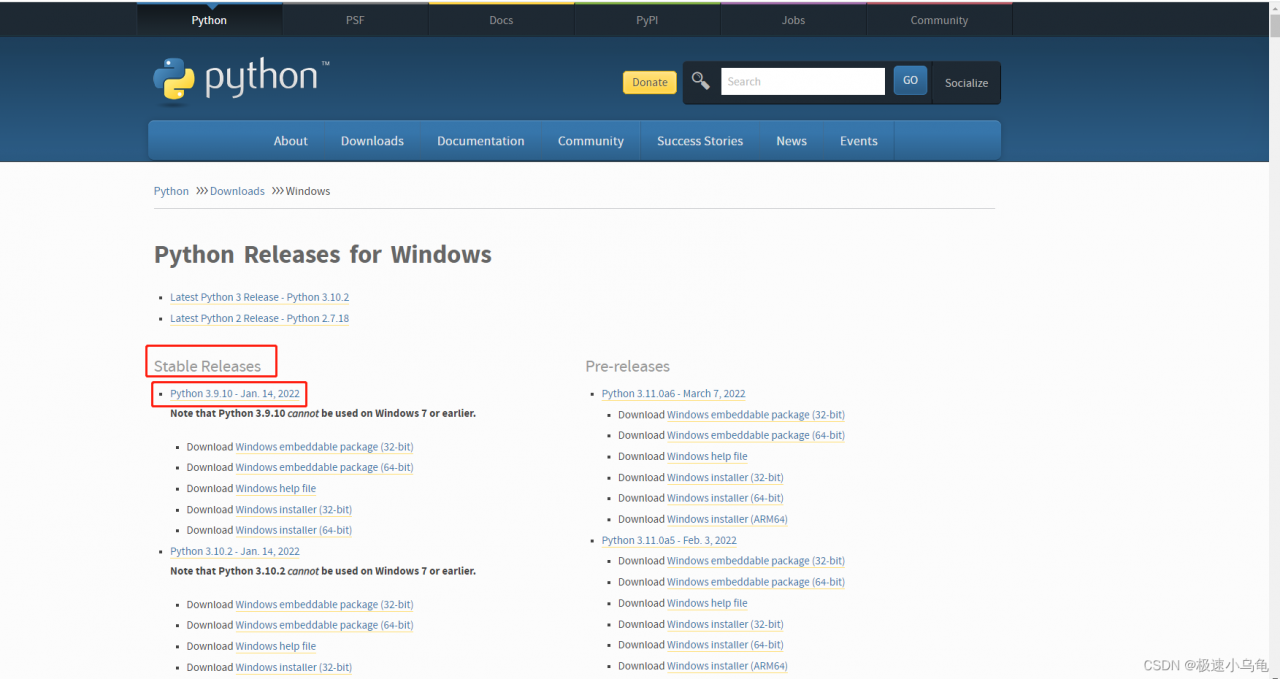Open Downloads in the main navigation bar

tap(372, 141)
